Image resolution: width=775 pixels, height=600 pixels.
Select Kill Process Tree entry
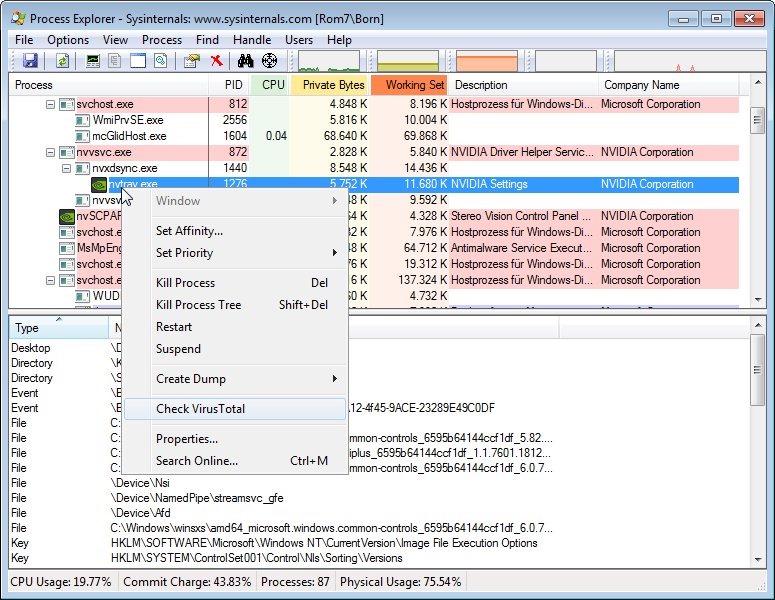(x=235, y=304)
